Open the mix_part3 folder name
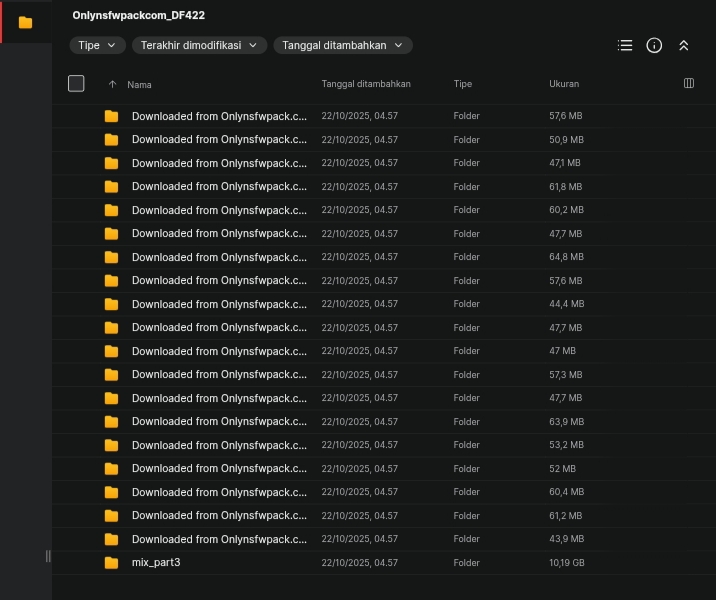The width and height of the screenshot is (716, 600). pyautogui.click(x=156, y=563)
